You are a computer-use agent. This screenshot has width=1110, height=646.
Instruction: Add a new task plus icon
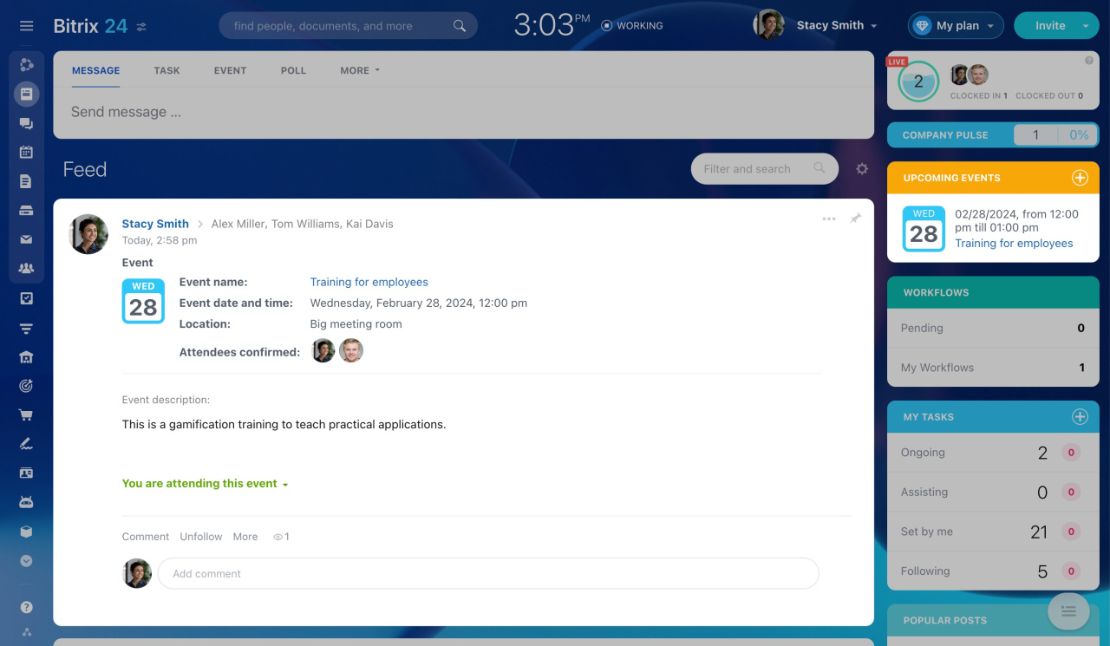point(1080,417)
